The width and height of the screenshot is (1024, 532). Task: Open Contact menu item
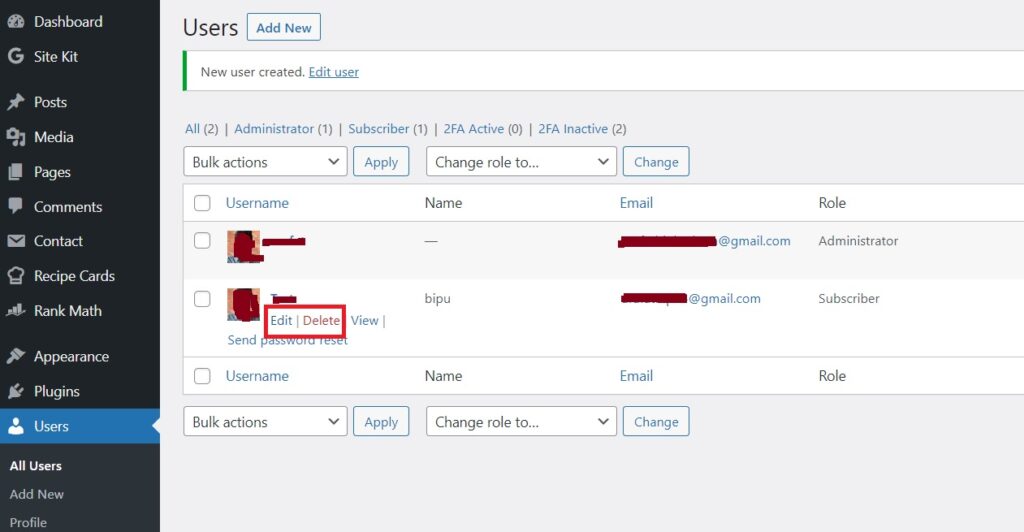58,241
